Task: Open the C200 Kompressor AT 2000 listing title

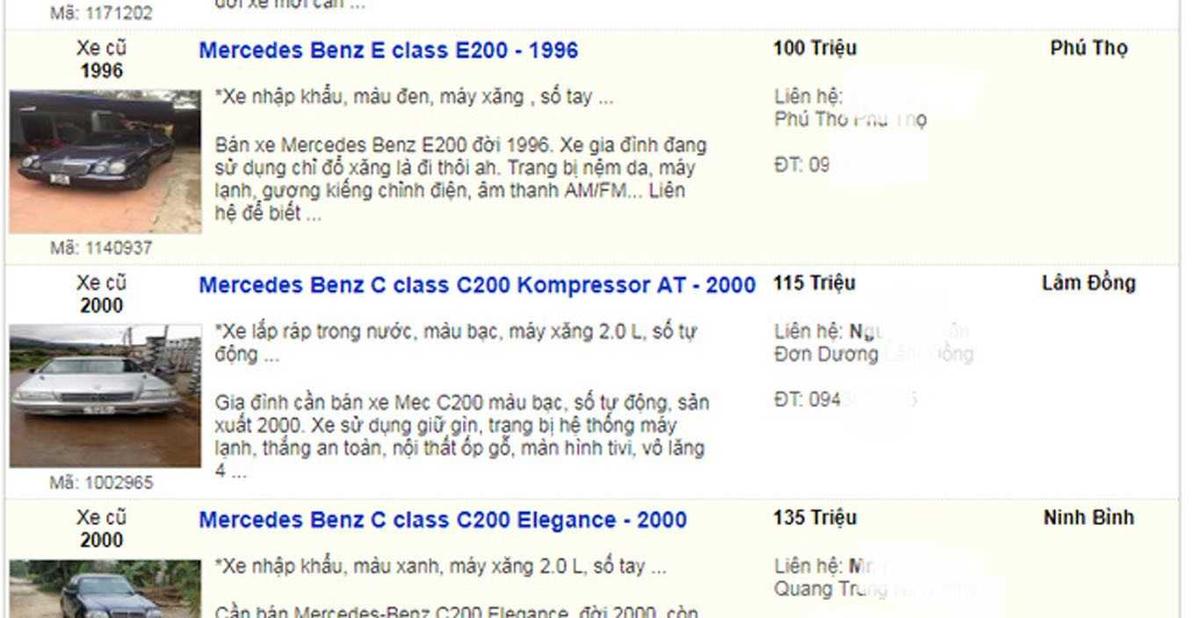Action: pyautogui.click(x=477, y=286)
